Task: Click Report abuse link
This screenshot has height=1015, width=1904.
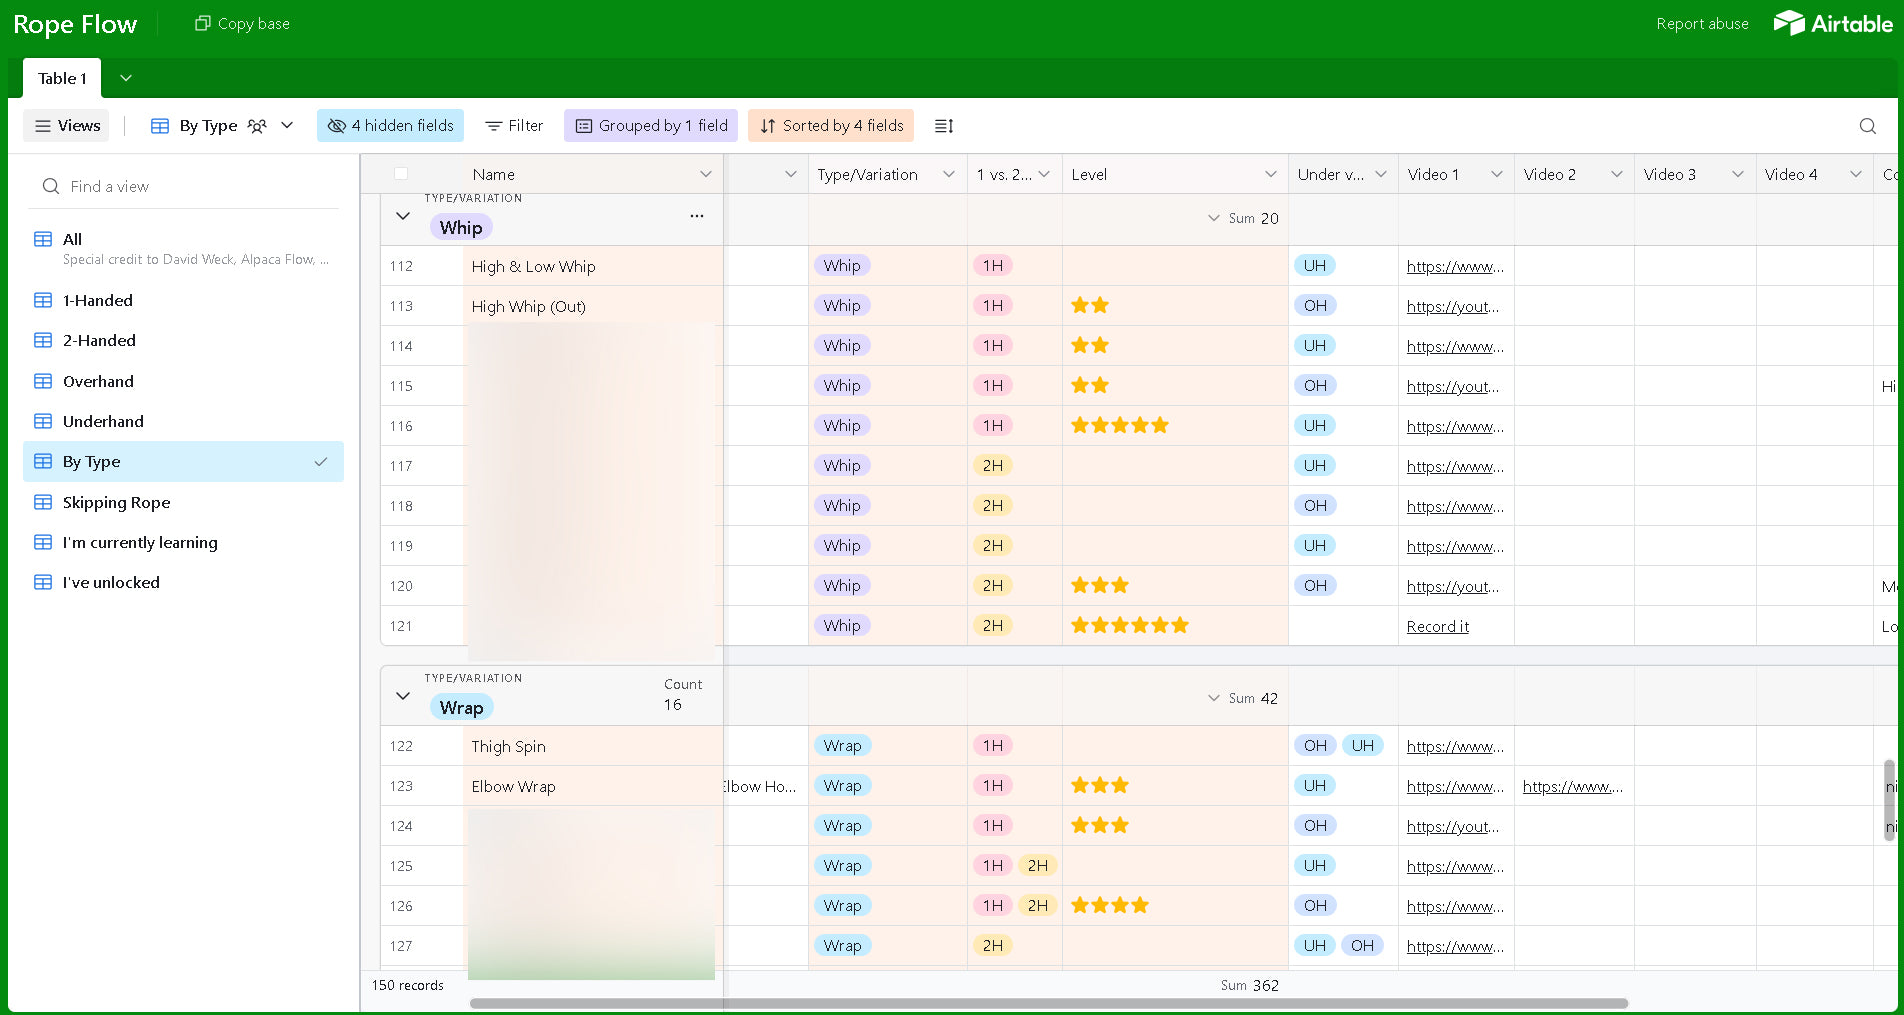Action: coord(1702,23)
